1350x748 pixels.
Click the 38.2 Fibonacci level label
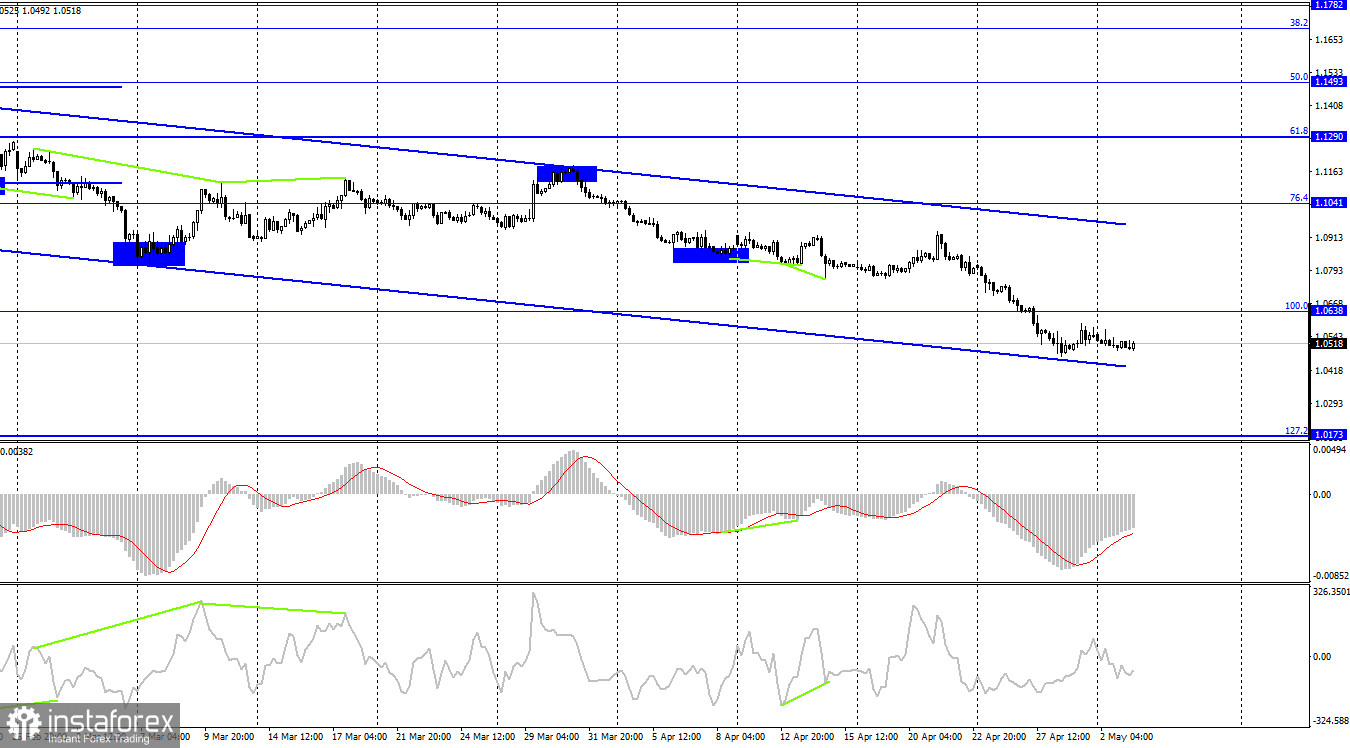1299,22
